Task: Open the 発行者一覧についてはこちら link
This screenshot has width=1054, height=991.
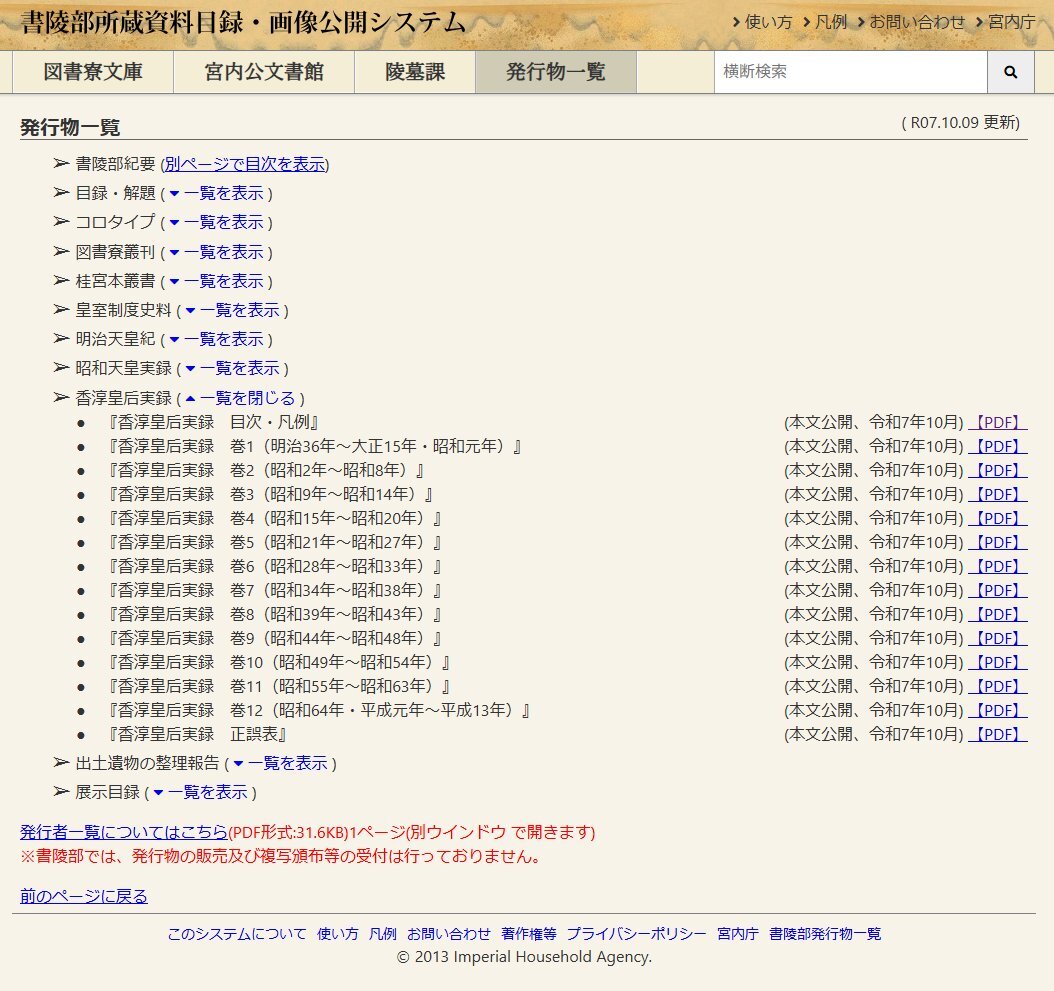Action: pos(124,832)
